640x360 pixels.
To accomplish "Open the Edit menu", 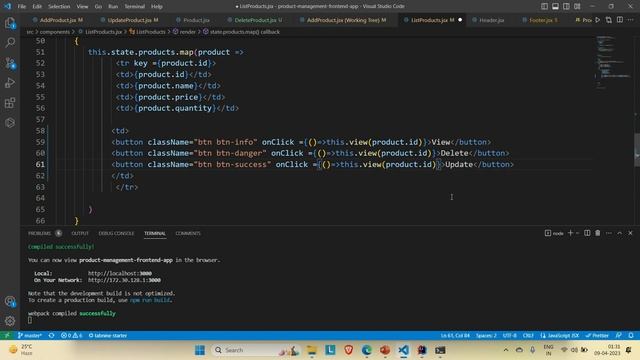I will (x=37, y=7).
